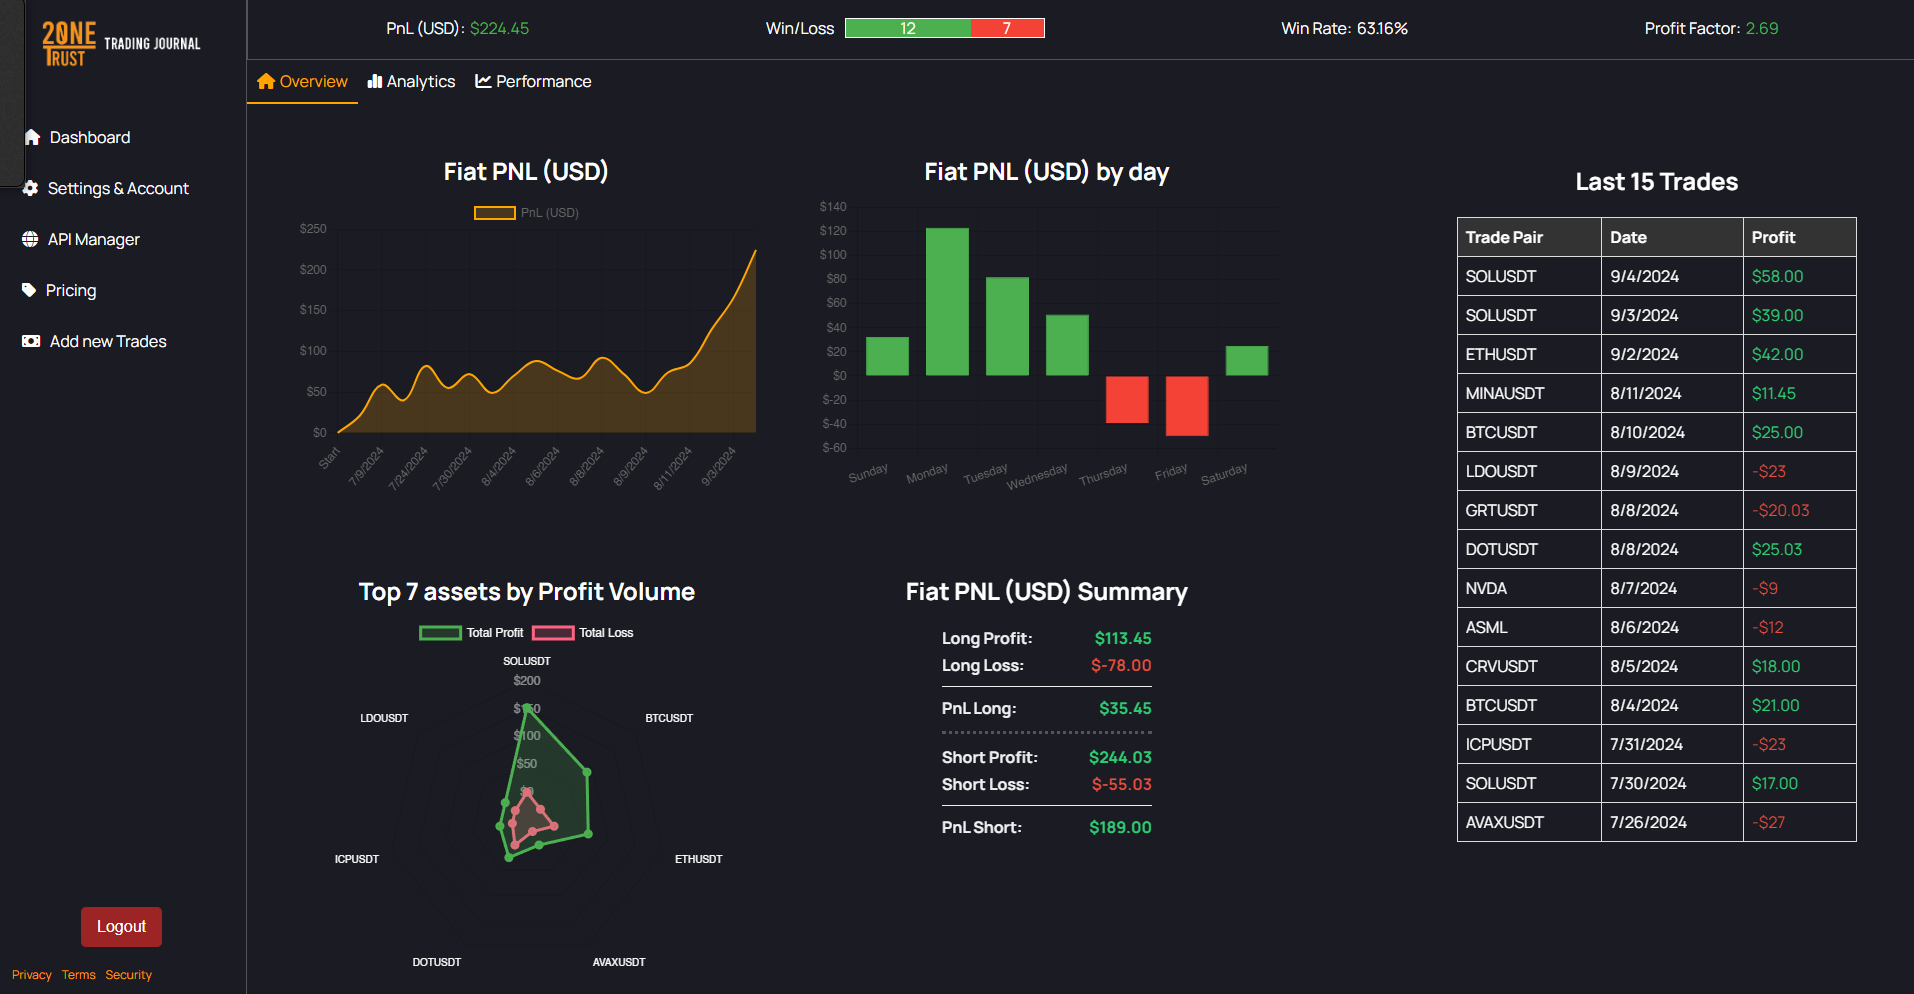
Task: Switch to the Performance tab
Action: 533,81
